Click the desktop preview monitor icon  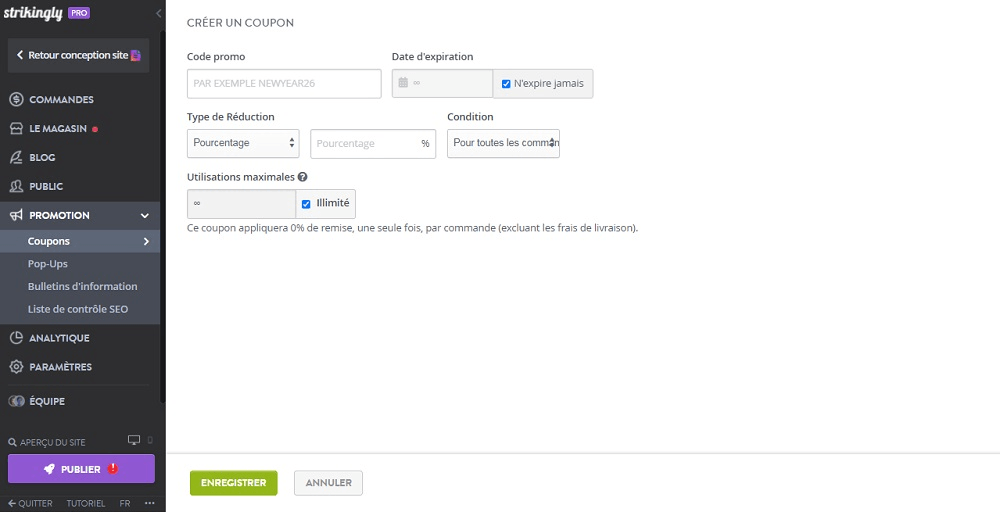point(134,440)
